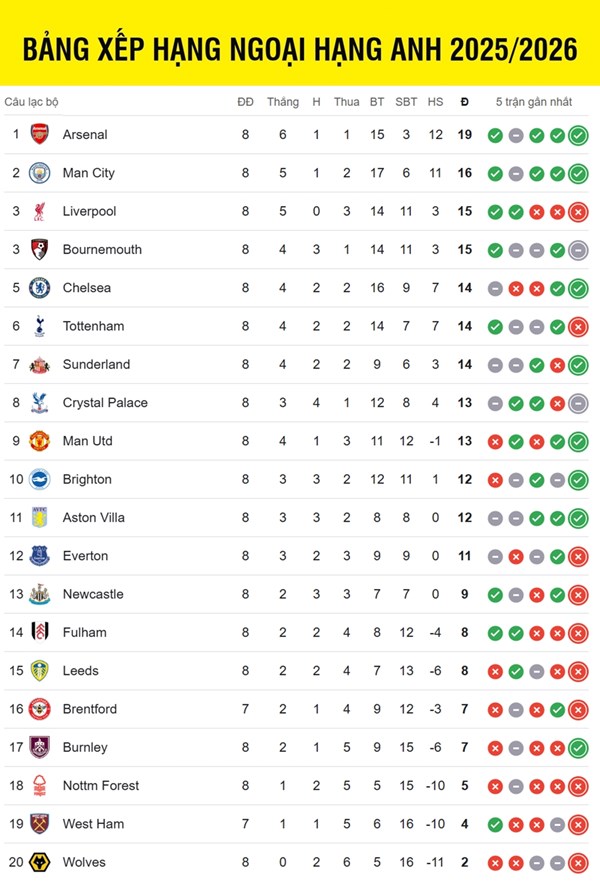Viewport: 600px width, 888px height.
Task: Click the Tottenham club crest
Action: [39, 326]
